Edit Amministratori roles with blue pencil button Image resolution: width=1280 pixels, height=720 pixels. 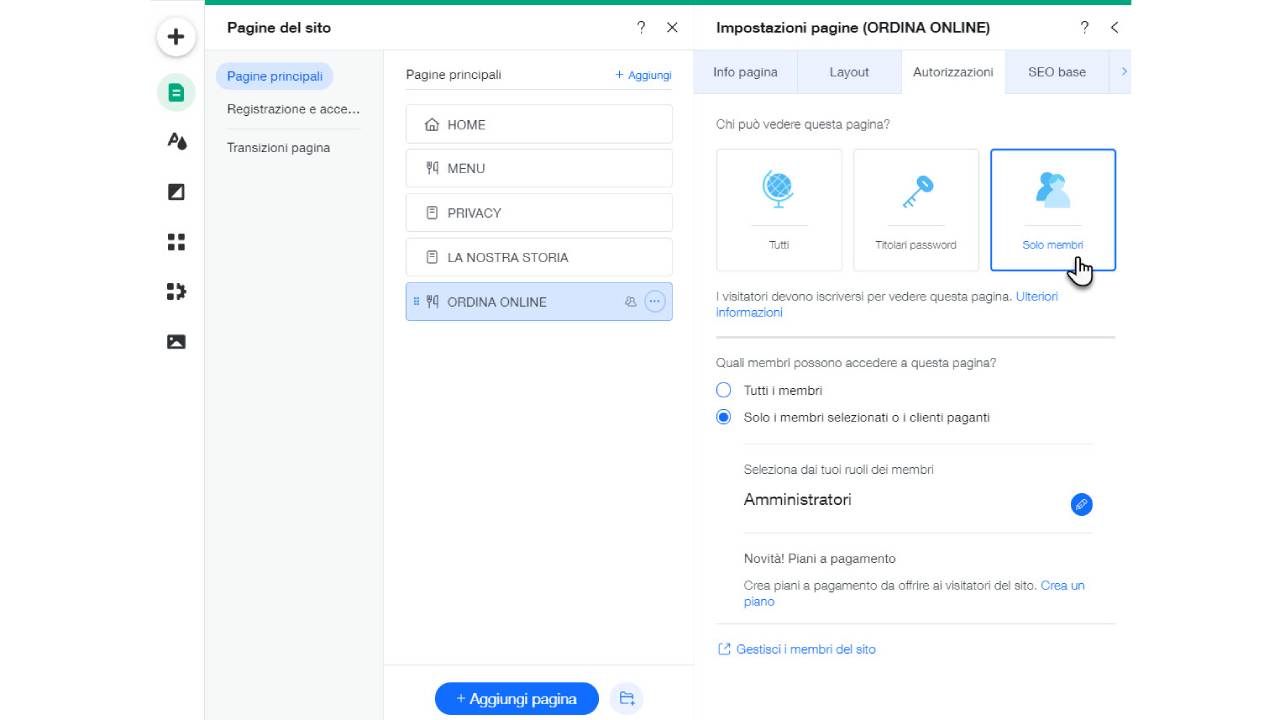coord(1081,505)
